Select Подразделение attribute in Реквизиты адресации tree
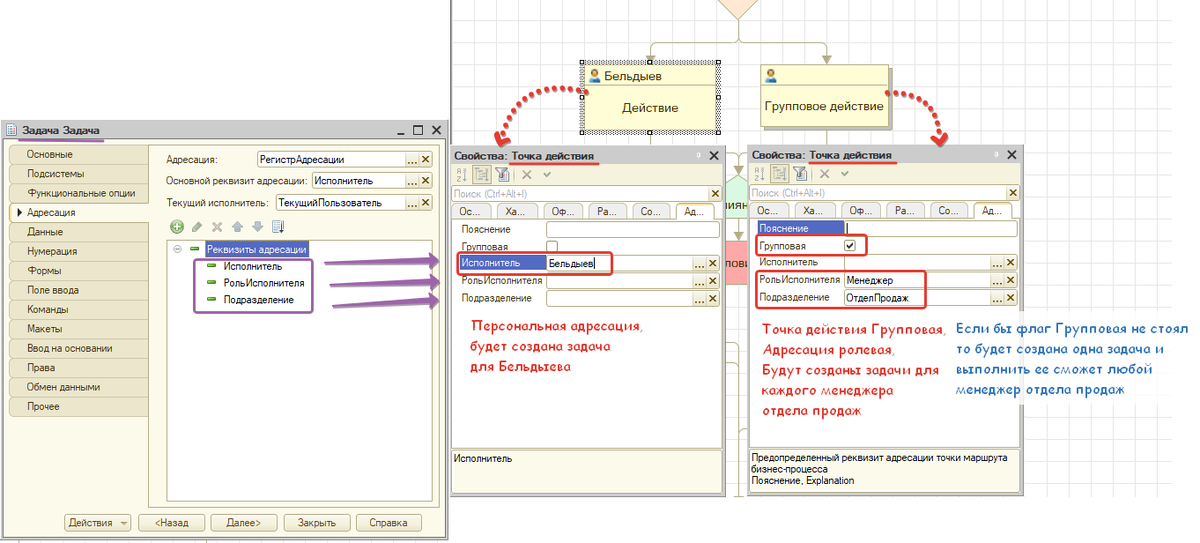The width and height of the screenshot is (1200, 543). (x=258, y=300)
